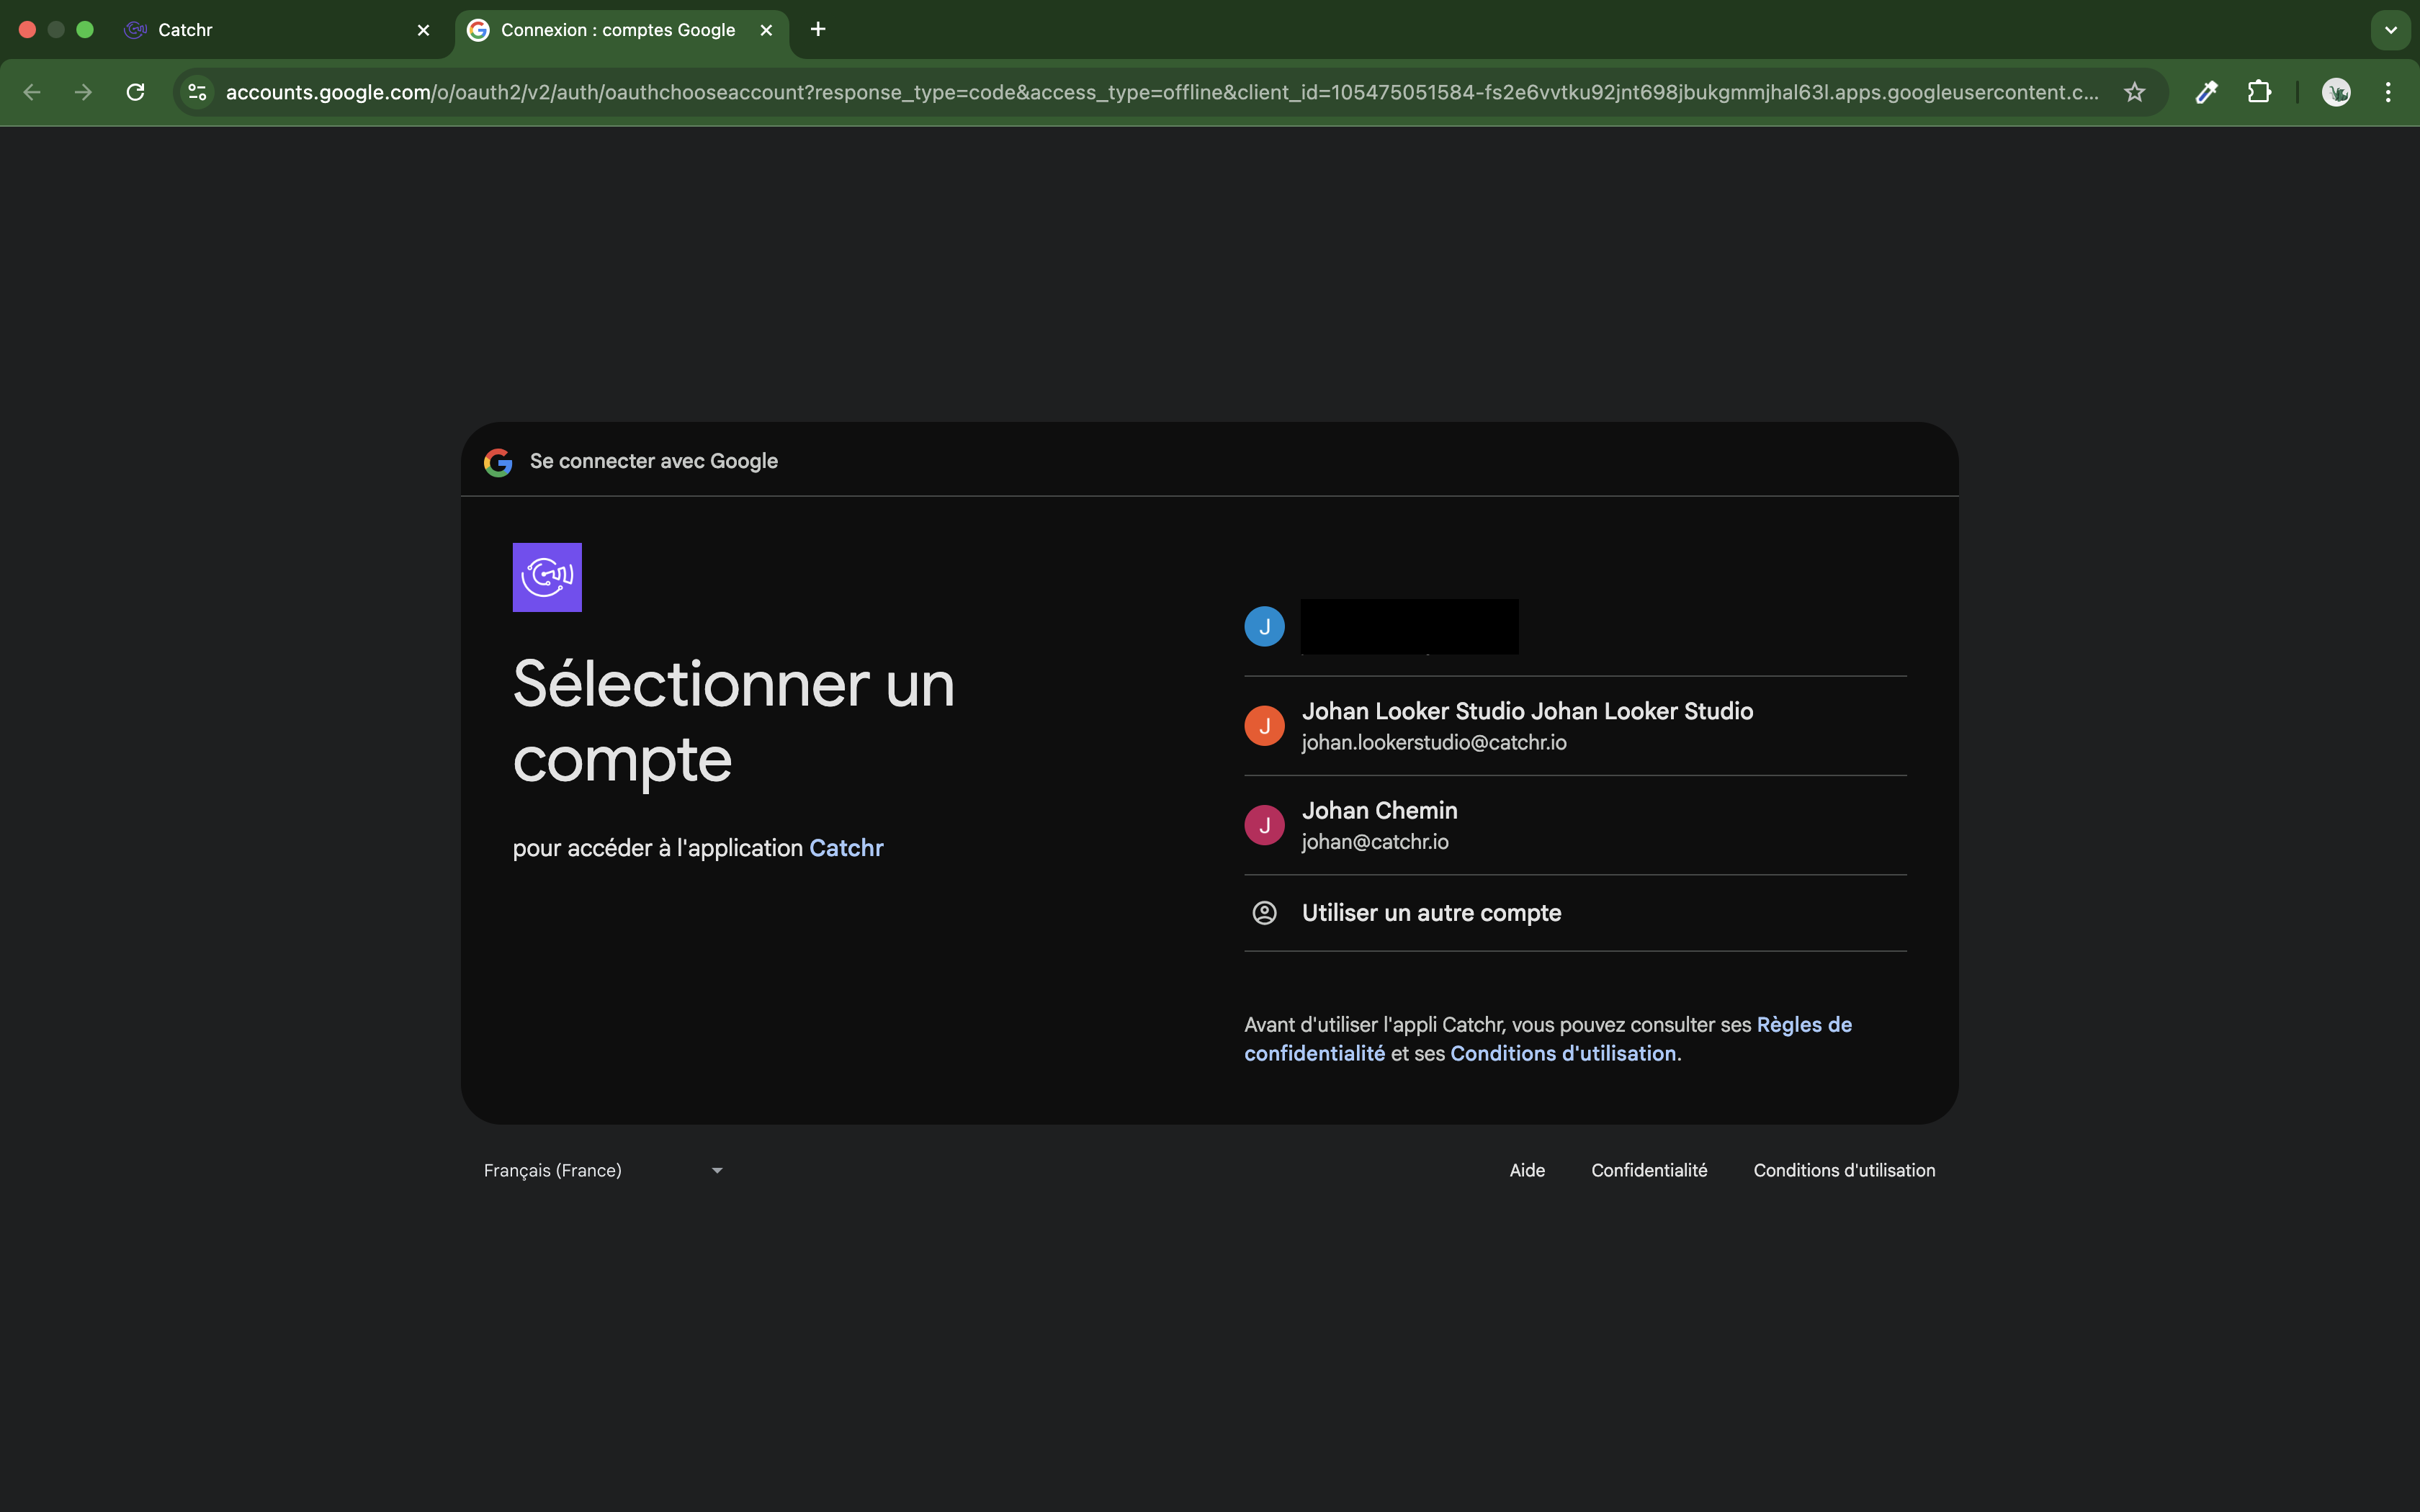Open the eyedropper extension icon
Viewport: 2420px width, 1512px height.
tap(2206, 92)
